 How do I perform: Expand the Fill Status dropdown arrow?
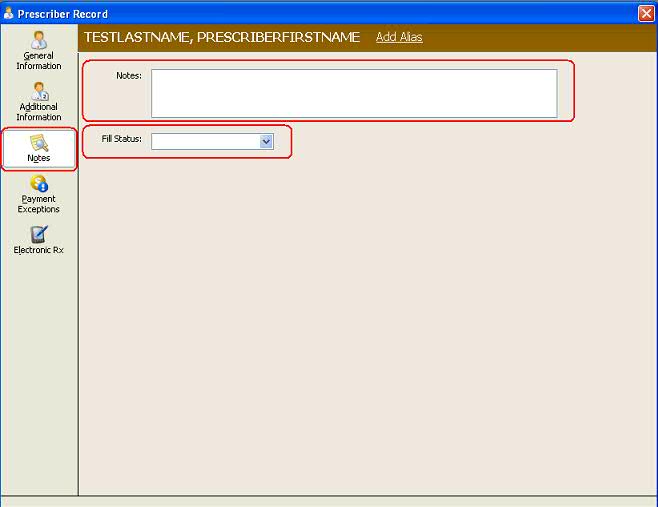pos(266,141)
